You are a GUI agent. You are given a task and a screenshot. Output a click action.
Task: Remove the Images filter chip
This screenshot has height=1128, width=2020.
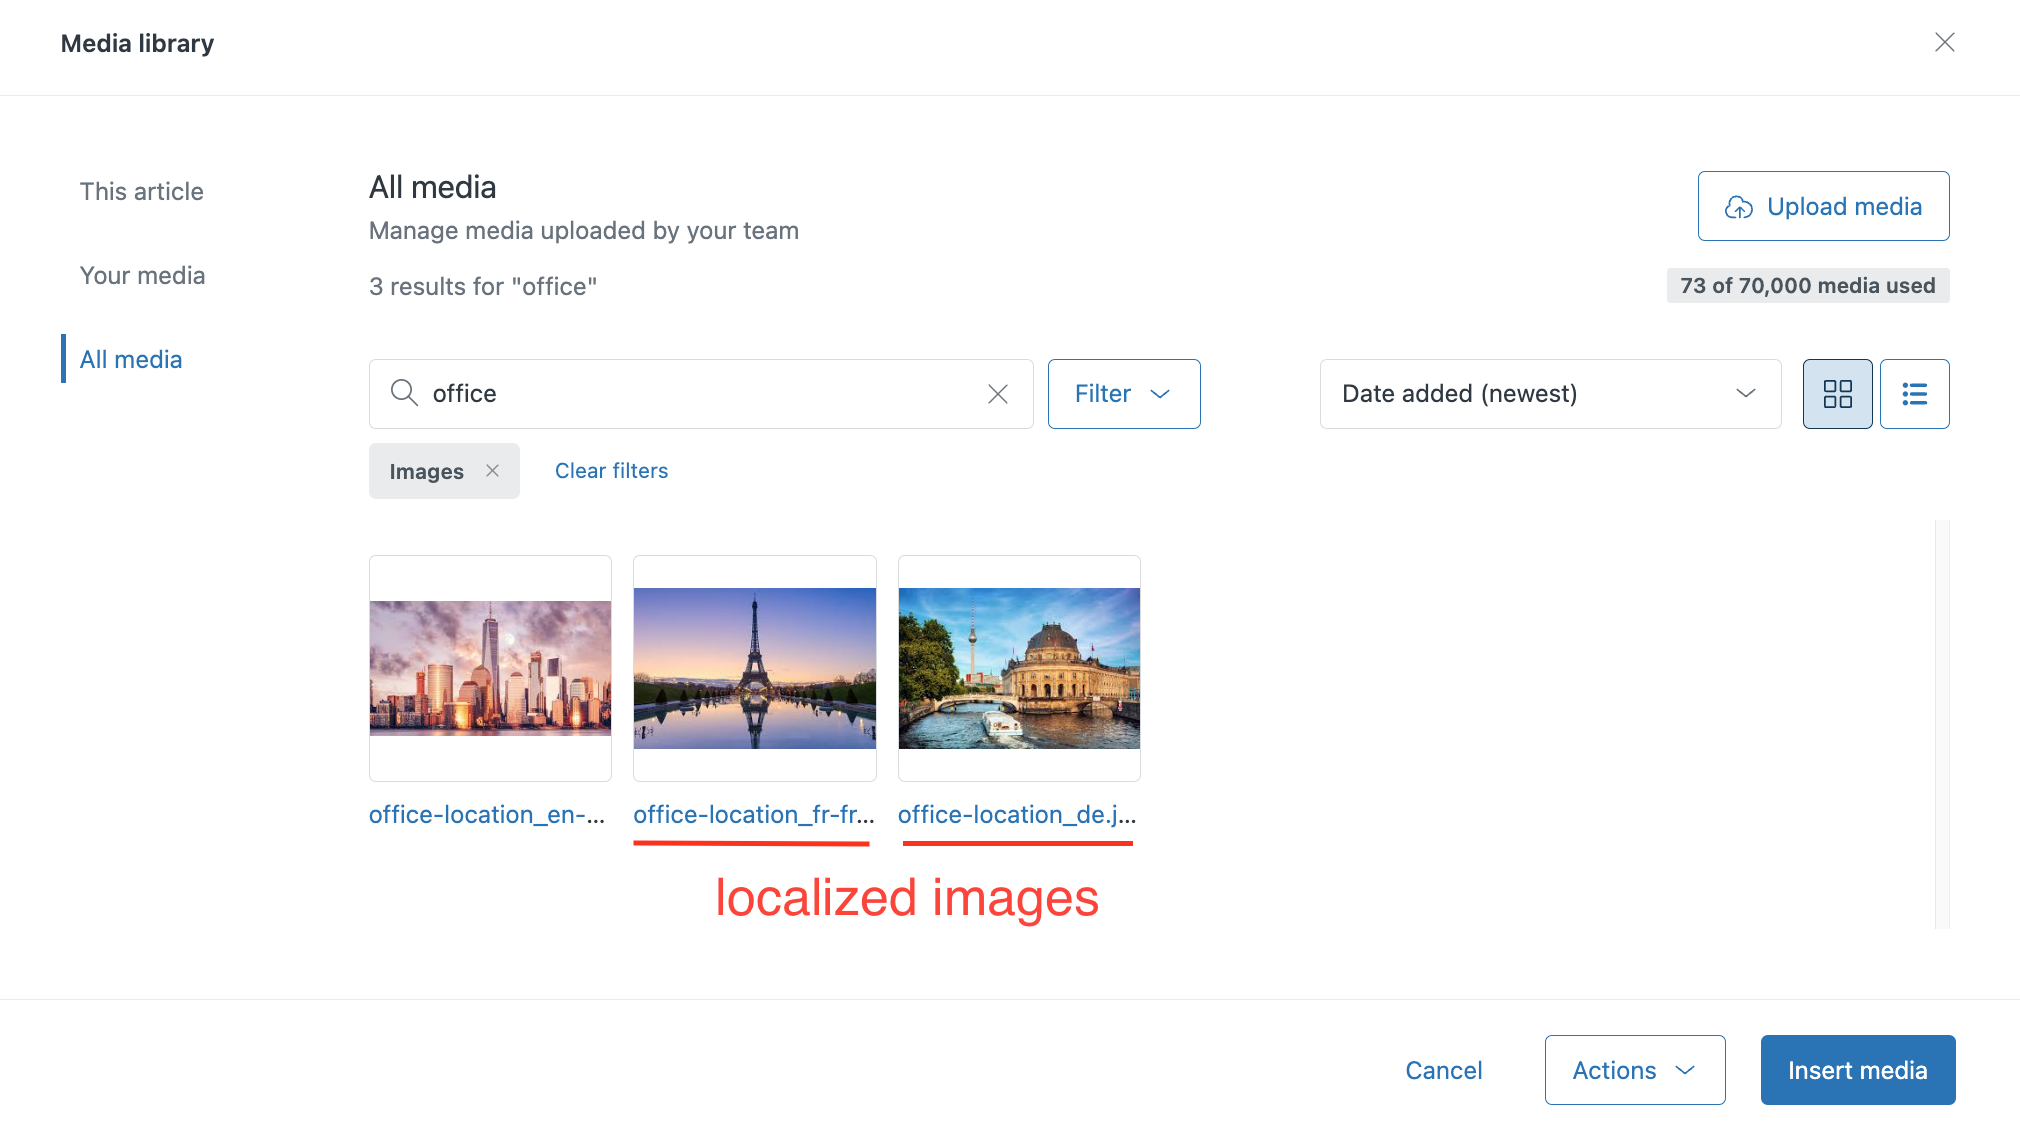(492, 470)
